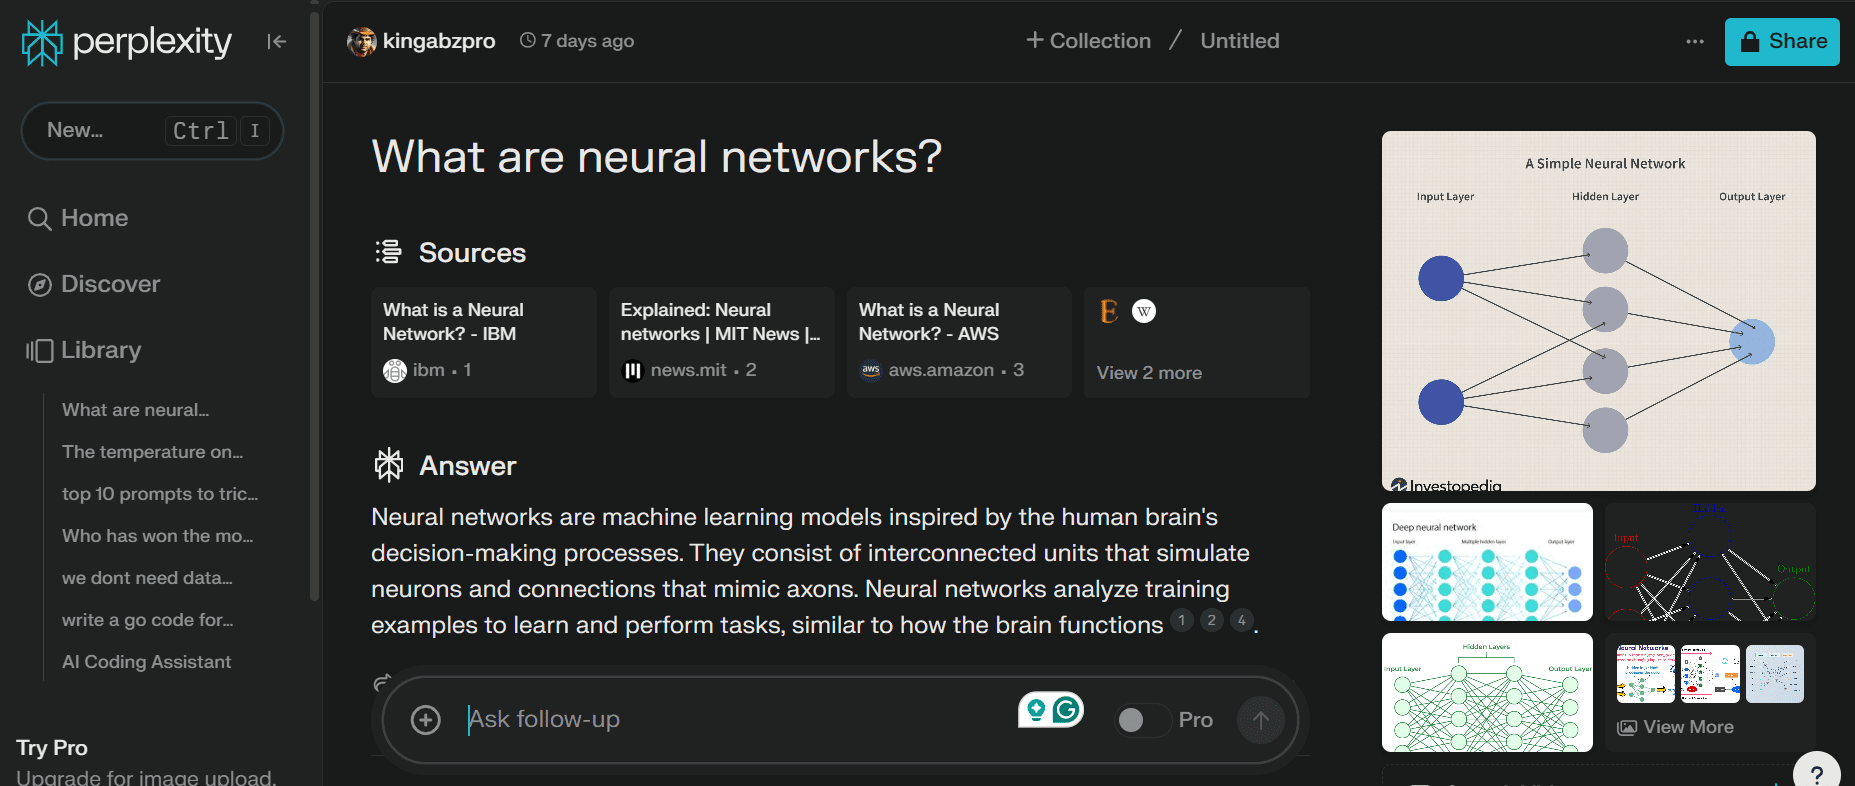Click the Library books icon
Screen dimensions: 1855x786
(x=39, y=351)
